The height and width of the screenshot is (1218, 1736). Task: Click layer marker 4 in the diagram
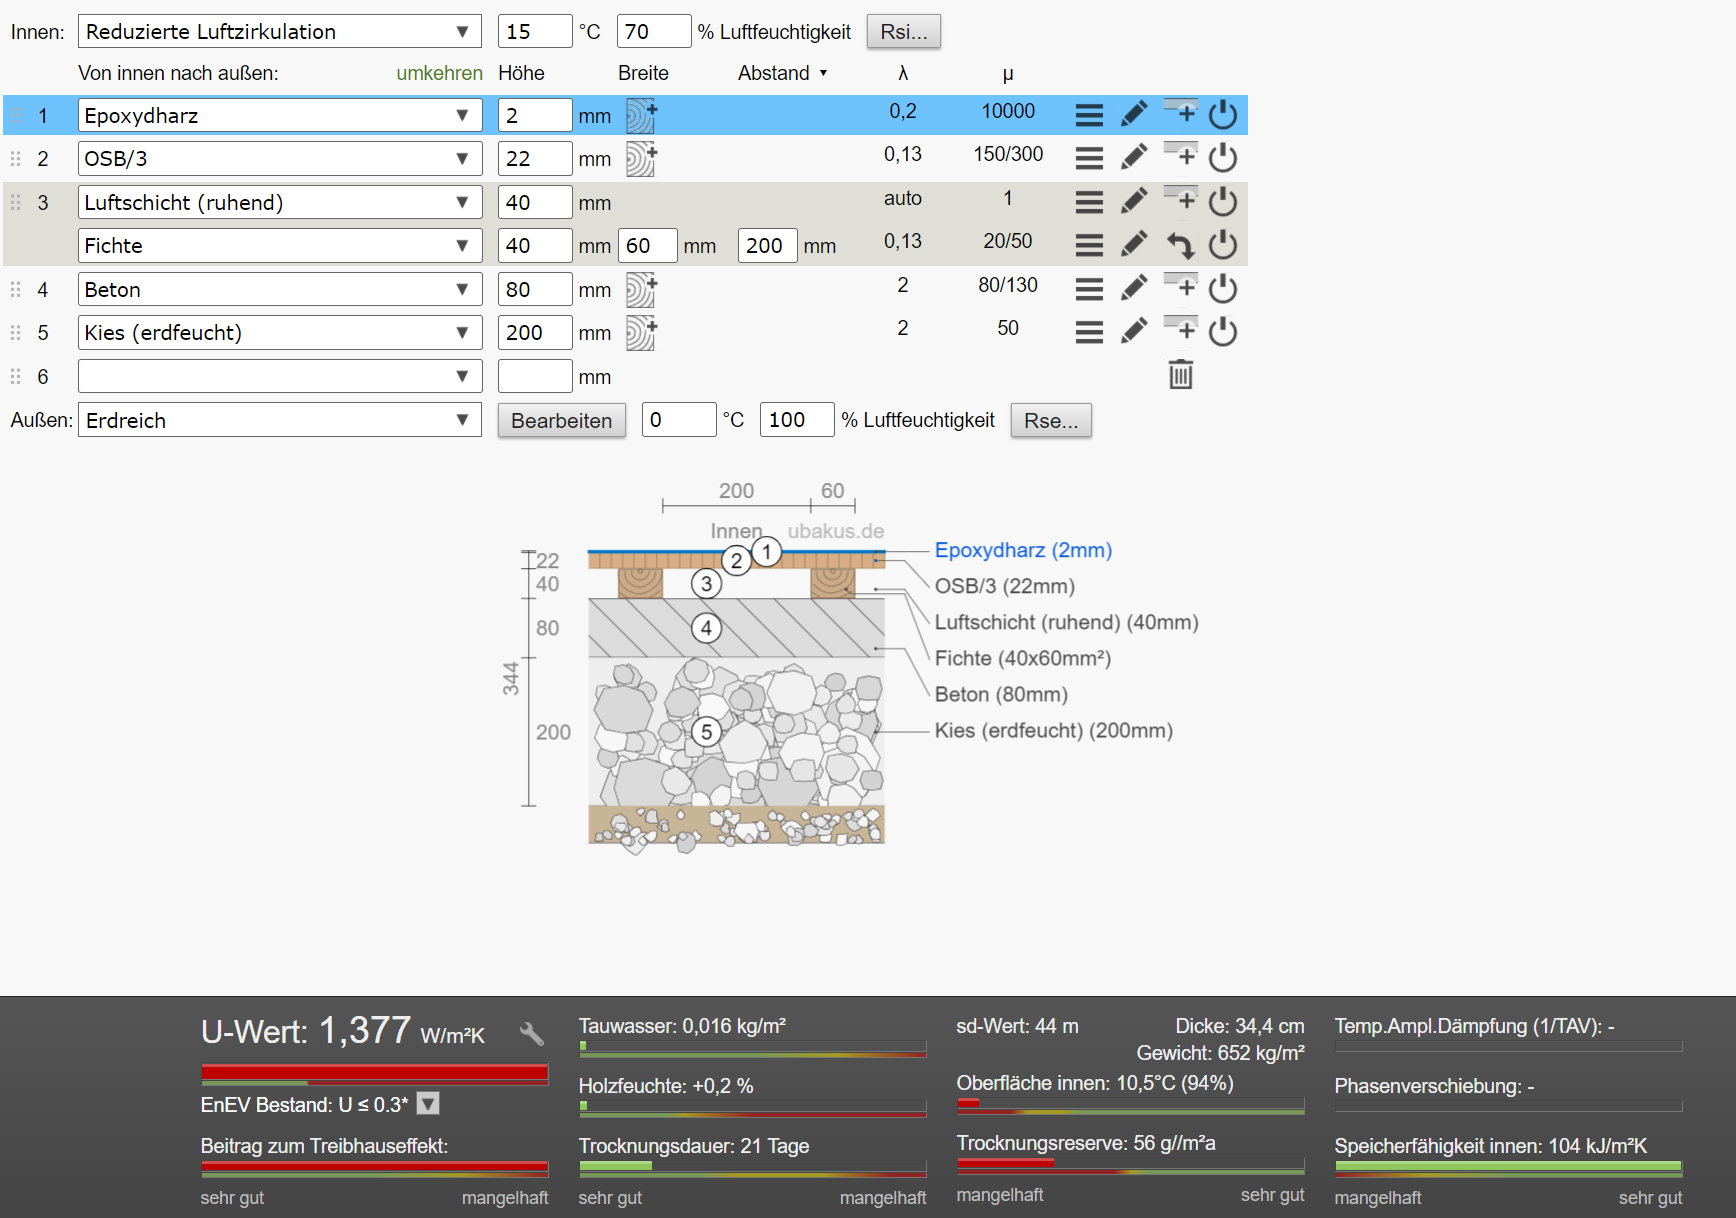click(706, 628)
